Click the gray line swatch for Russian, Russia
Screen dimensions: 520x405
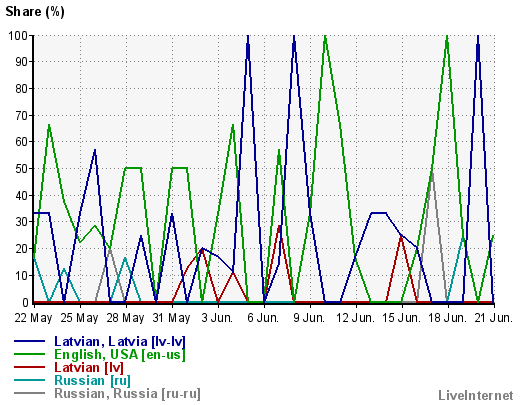[x=29, y=393]
